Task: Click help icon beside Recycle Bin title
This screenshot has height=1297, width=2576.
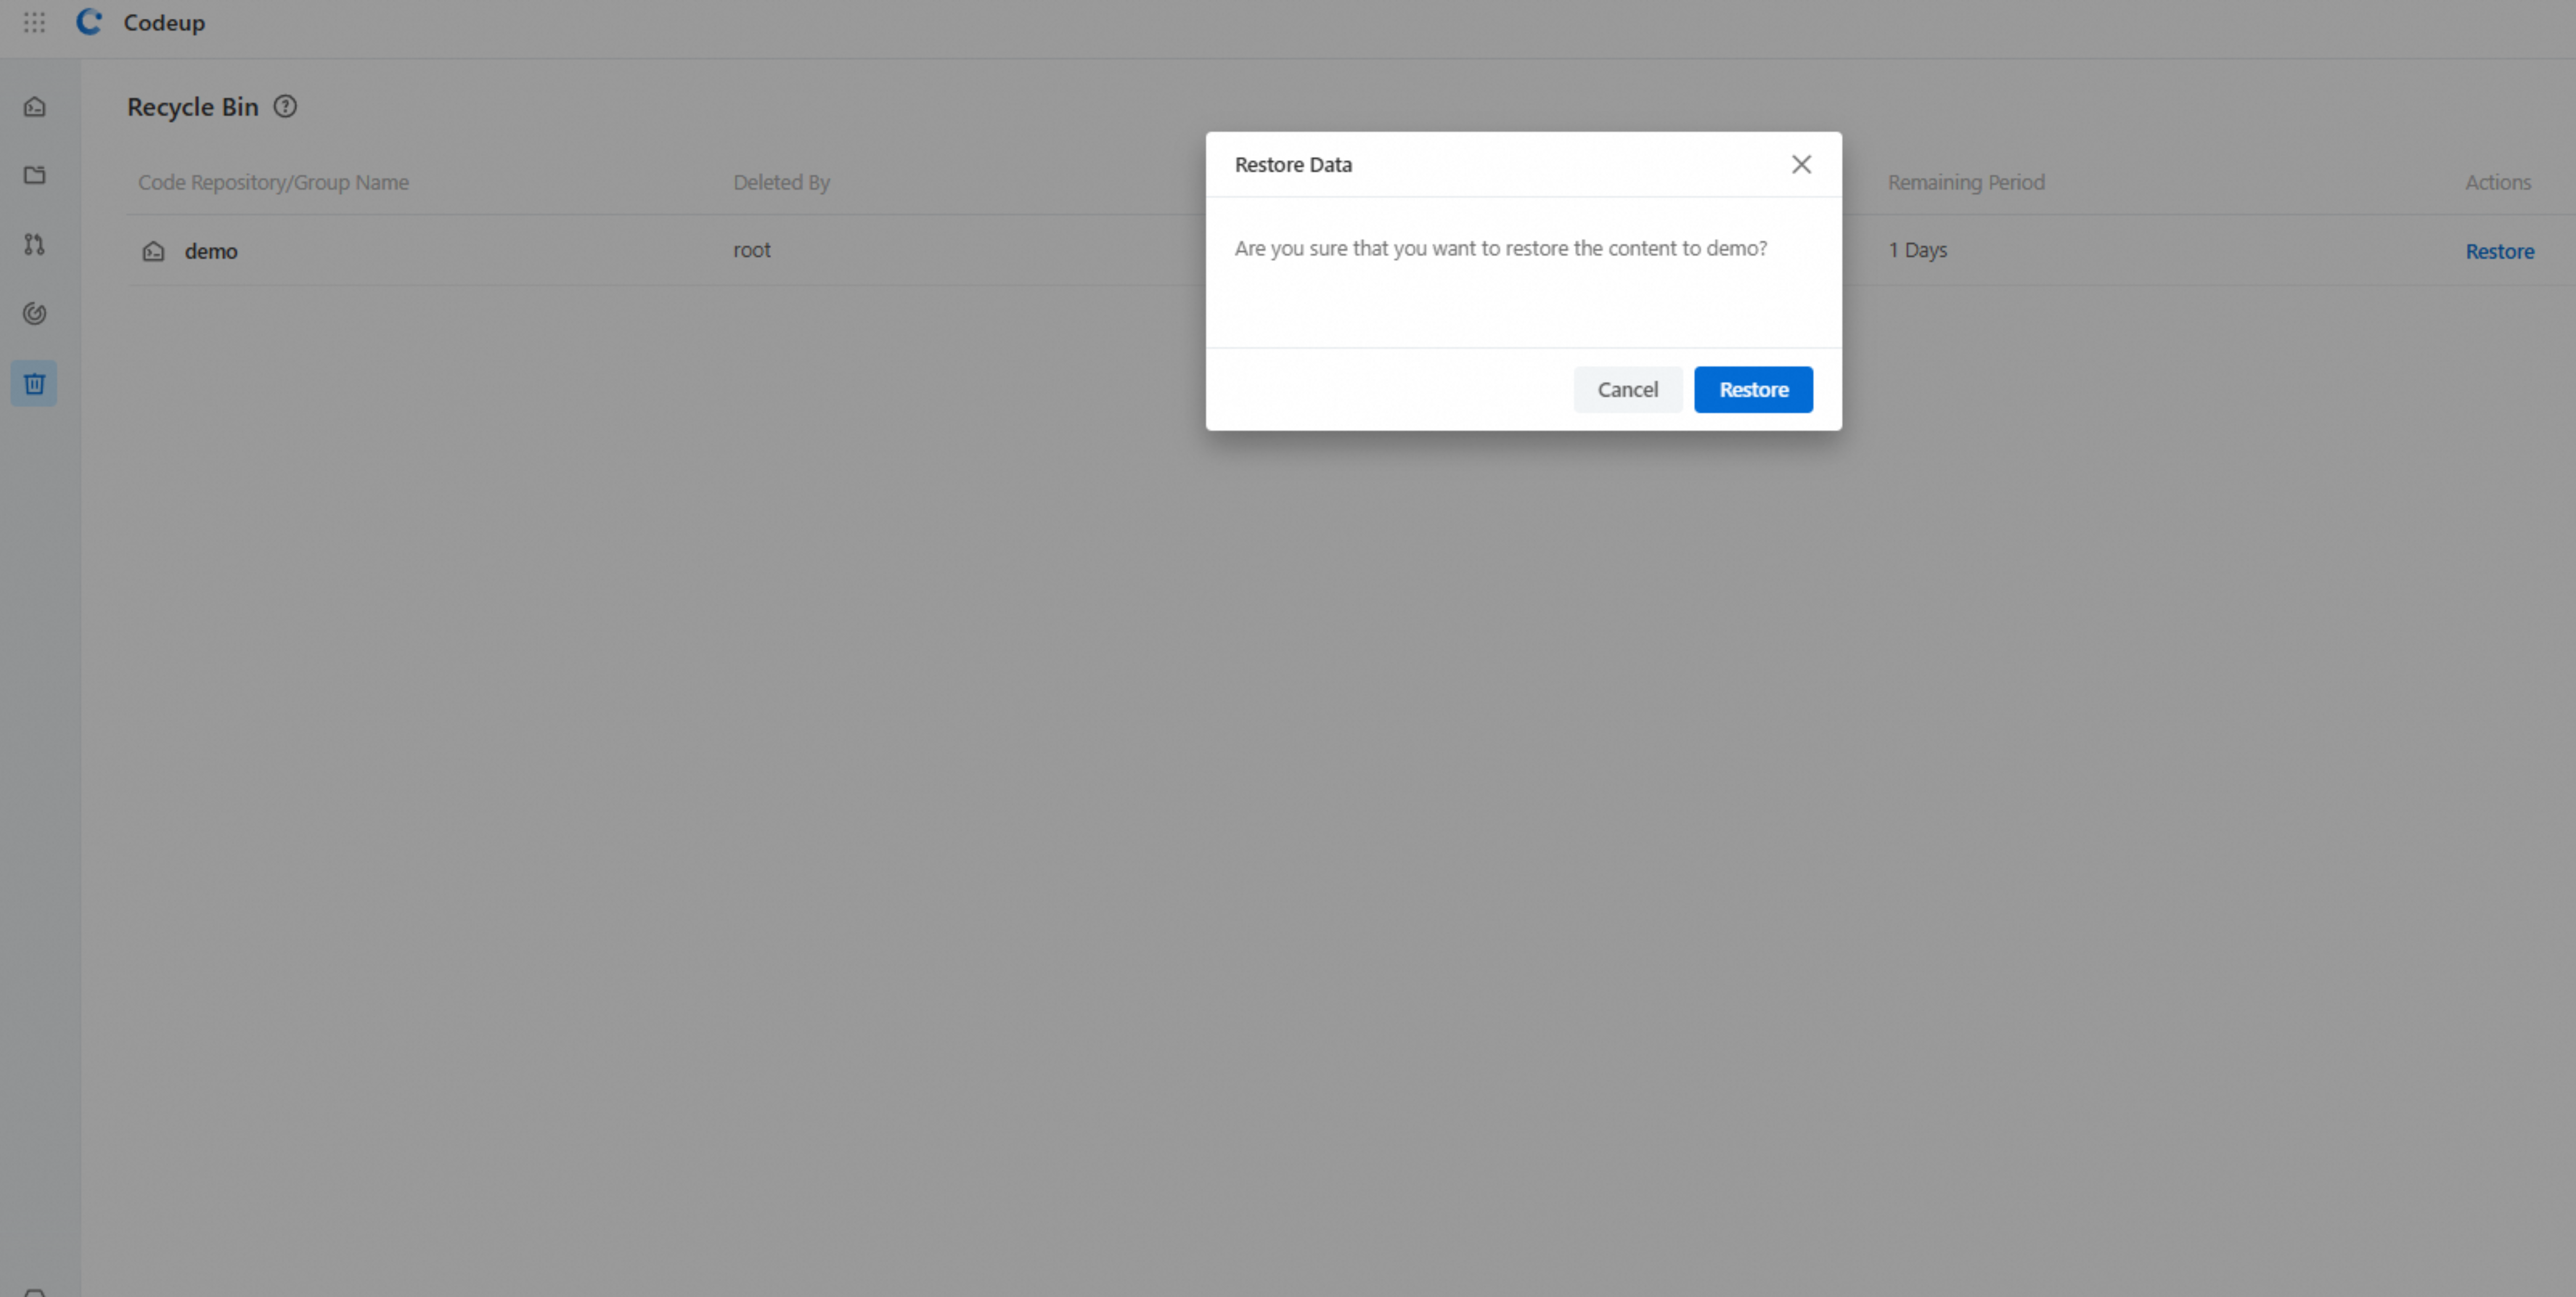Action: click(x=285, y=106)
